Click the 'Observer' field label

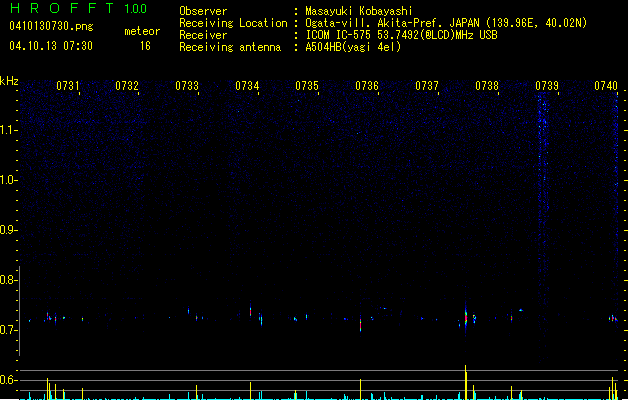point(203,11)
